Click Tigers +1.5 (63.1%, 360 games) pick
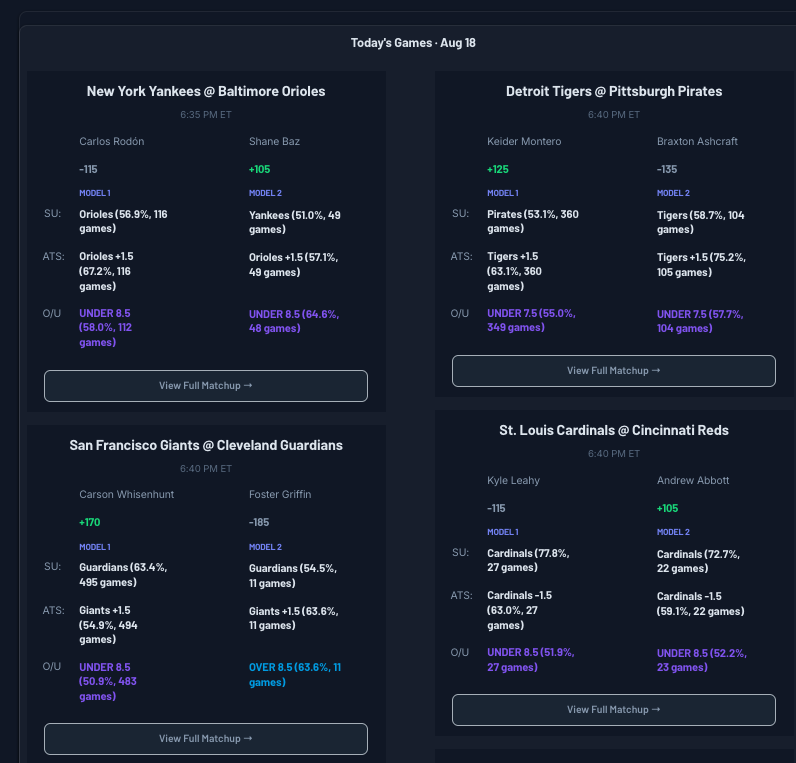Viewport: 796px width, 763px height. tap(514, 272)
